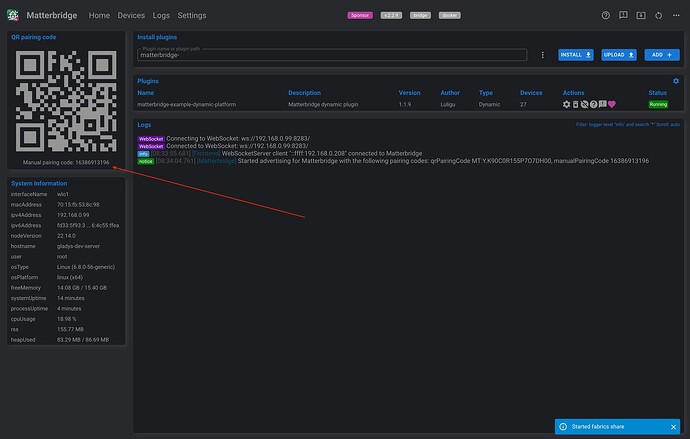Click the freeMemory value
This screenshot has height=439, width=690.
(x=82, y=288)
